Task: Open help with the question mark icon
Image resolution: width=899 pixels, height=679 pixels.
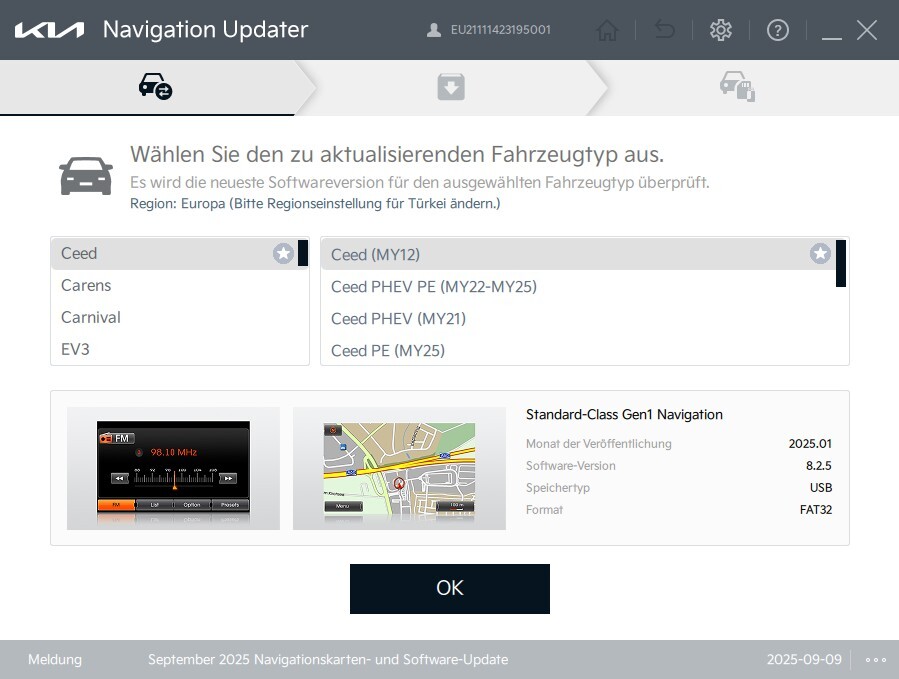Action: (x=777, y=30)
